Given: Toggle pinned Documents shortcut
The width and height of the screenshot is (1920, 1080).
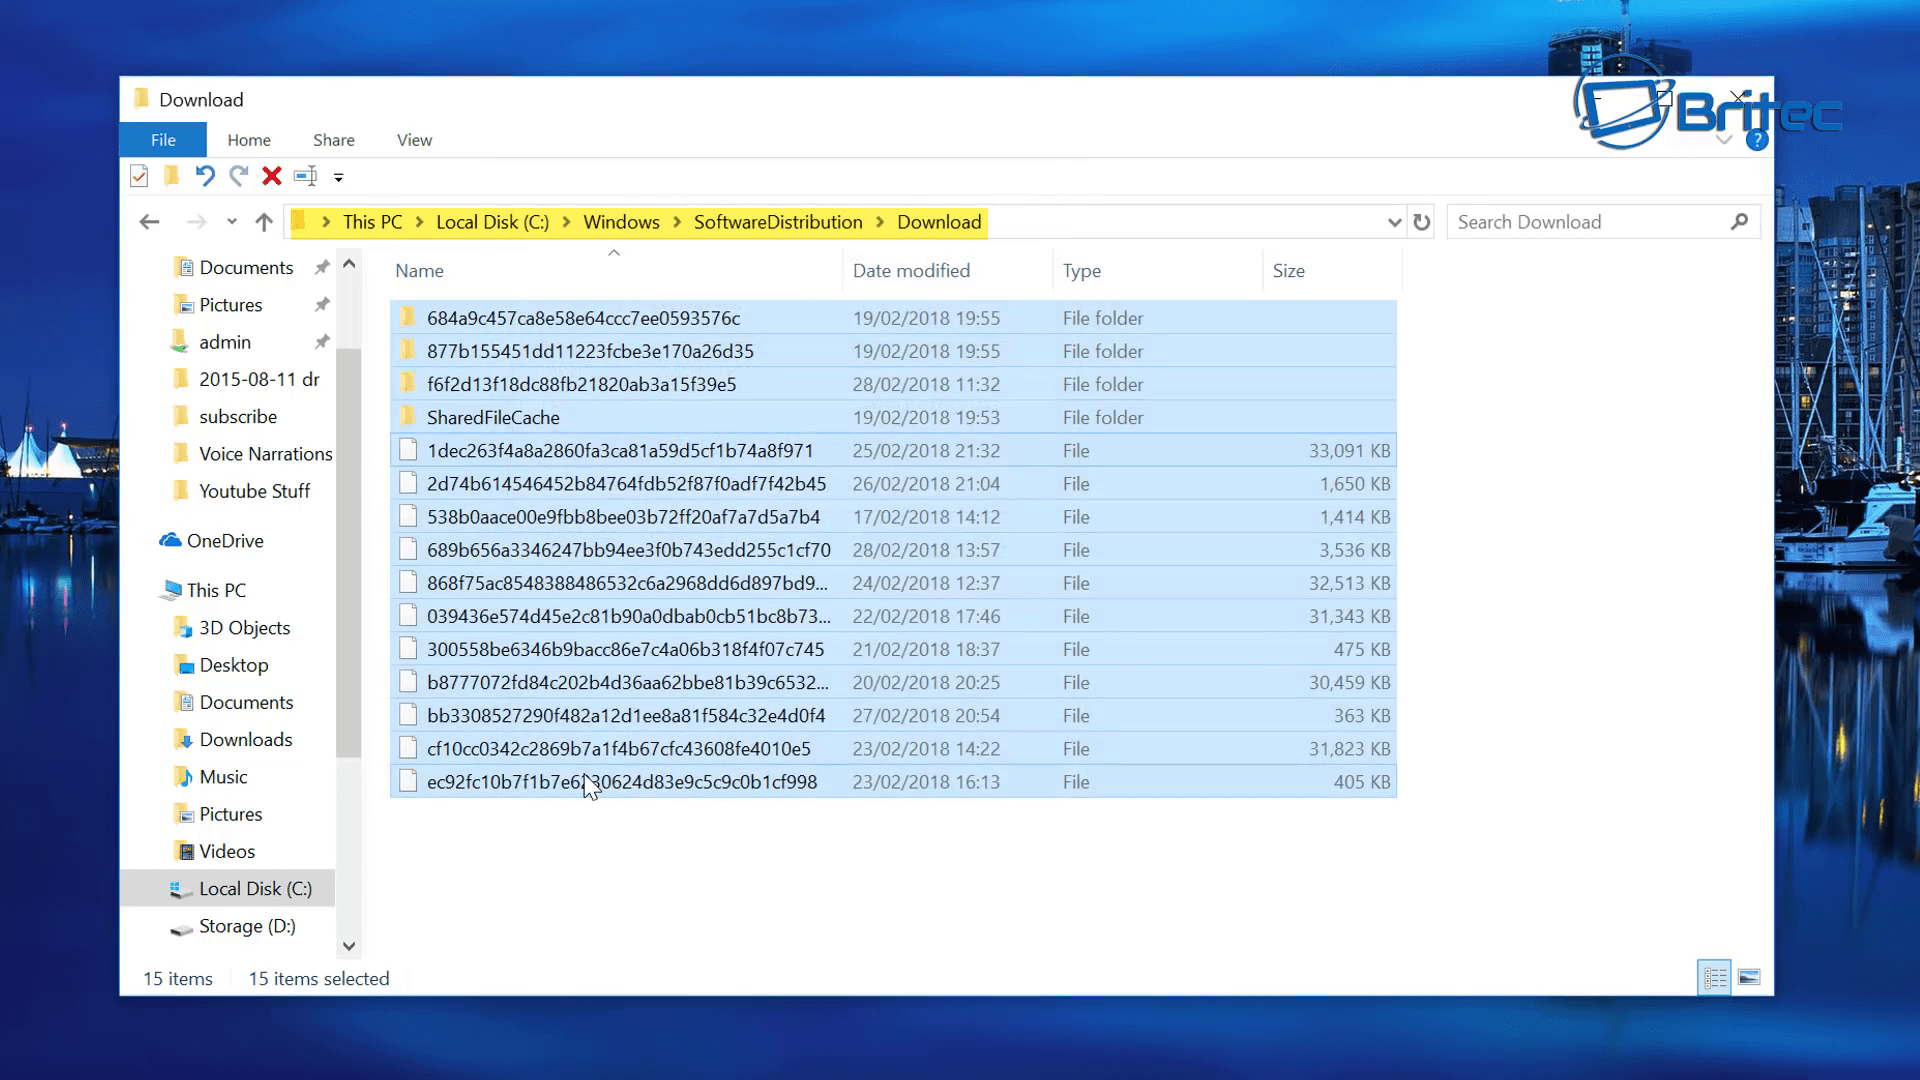Looking at the screenshot, I should click(320, 266).
